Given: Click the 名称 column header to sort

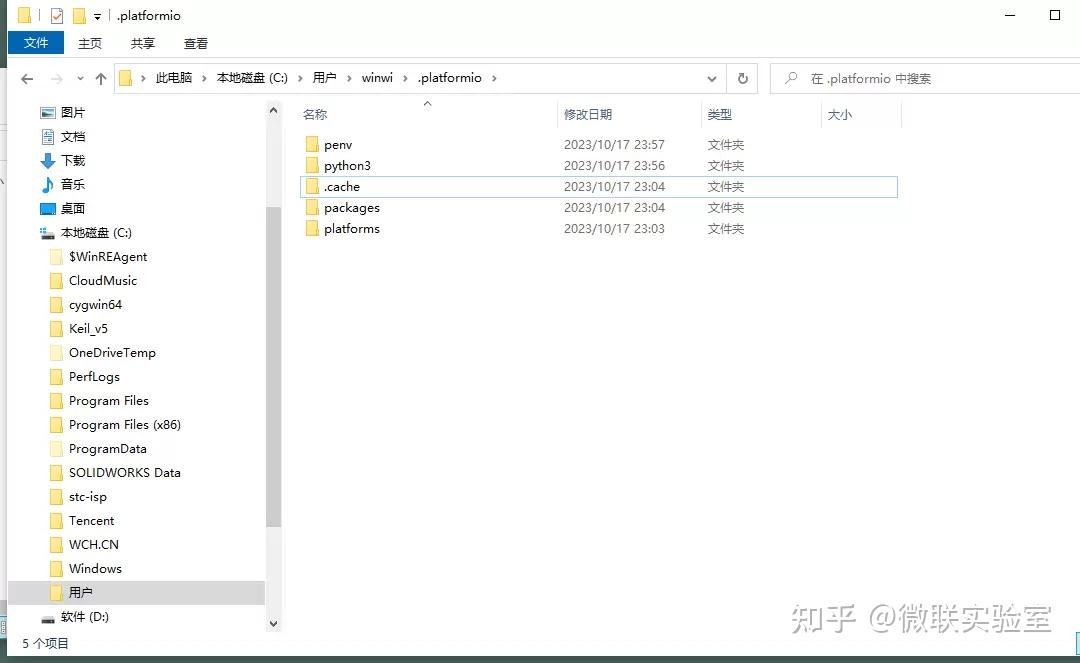Looking at the screenshot, I should tap(314, 114).
